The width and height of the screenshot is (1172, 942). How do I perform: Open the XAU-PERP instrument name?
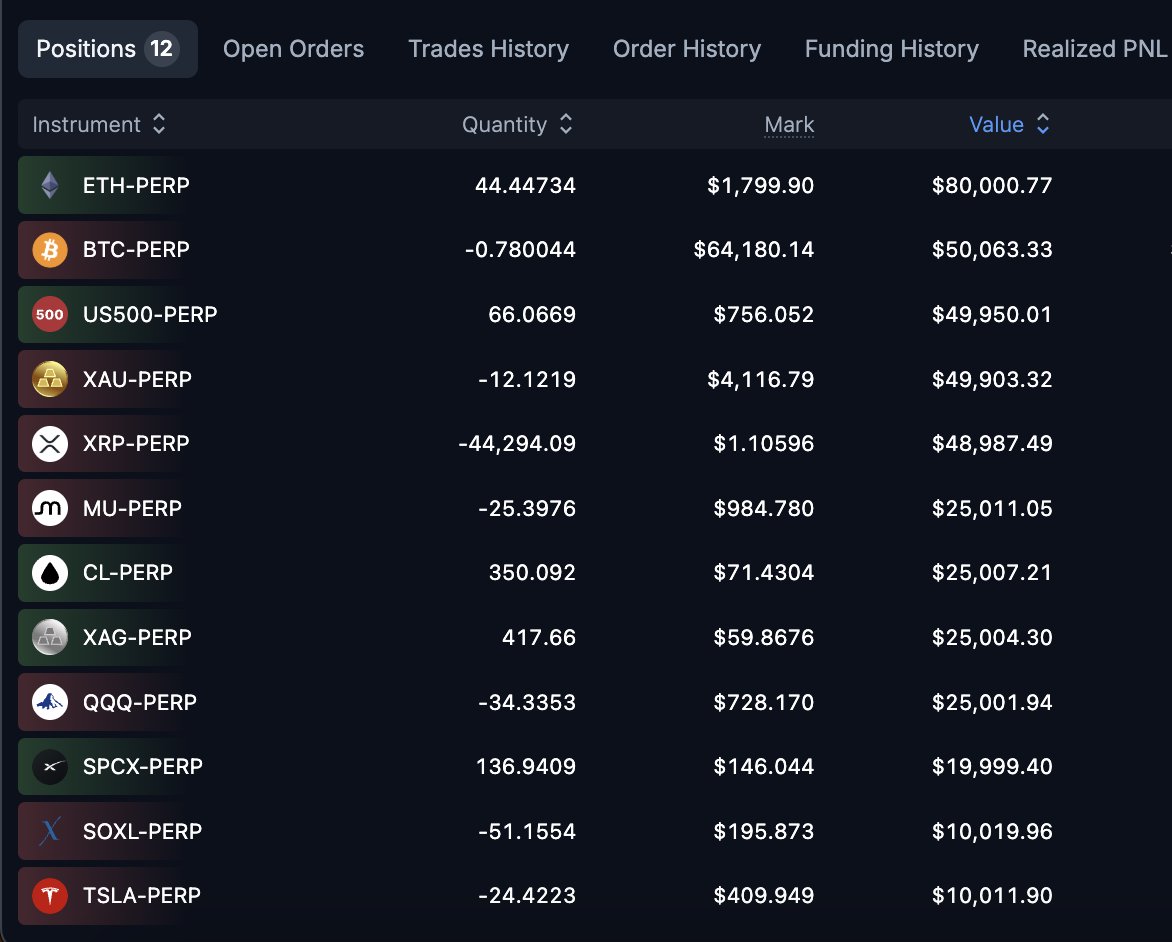138,379
